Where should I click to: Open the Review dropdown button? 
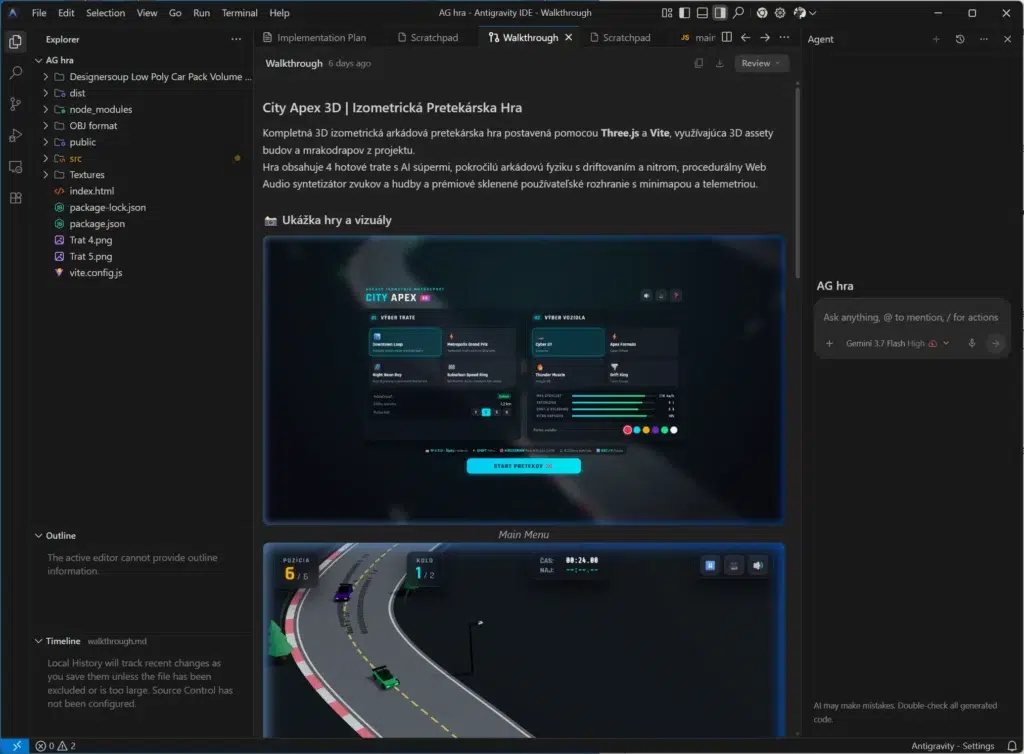[761, 63]
